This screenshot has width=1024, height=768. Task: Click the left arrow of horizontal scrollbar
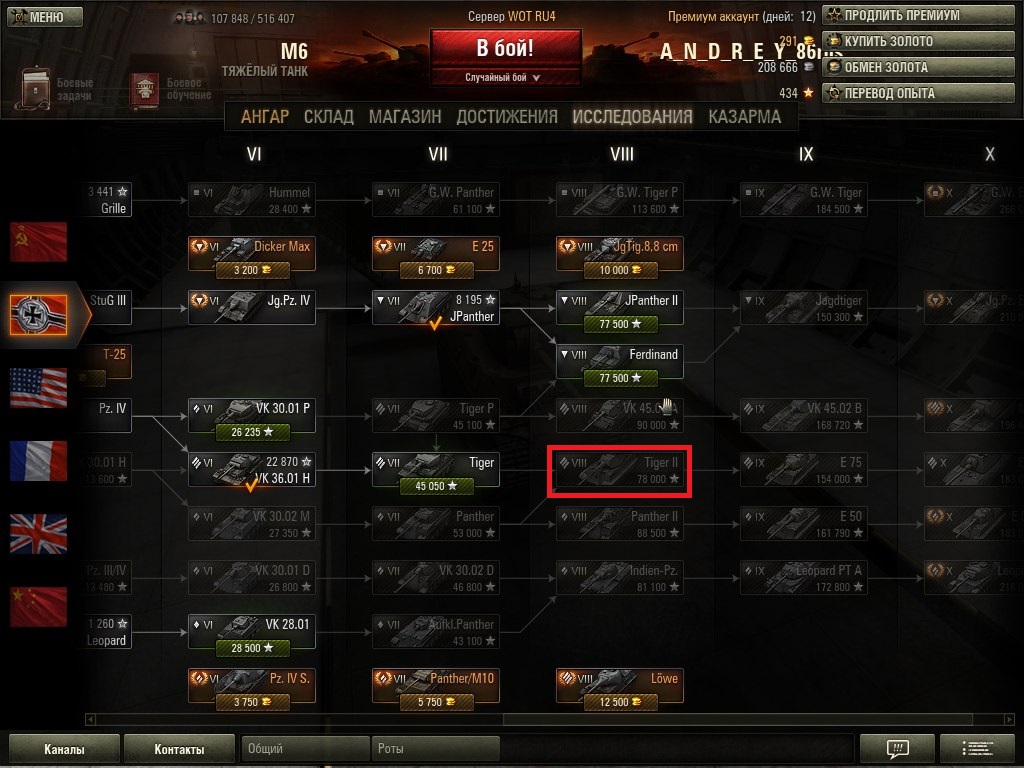point(90,719)
